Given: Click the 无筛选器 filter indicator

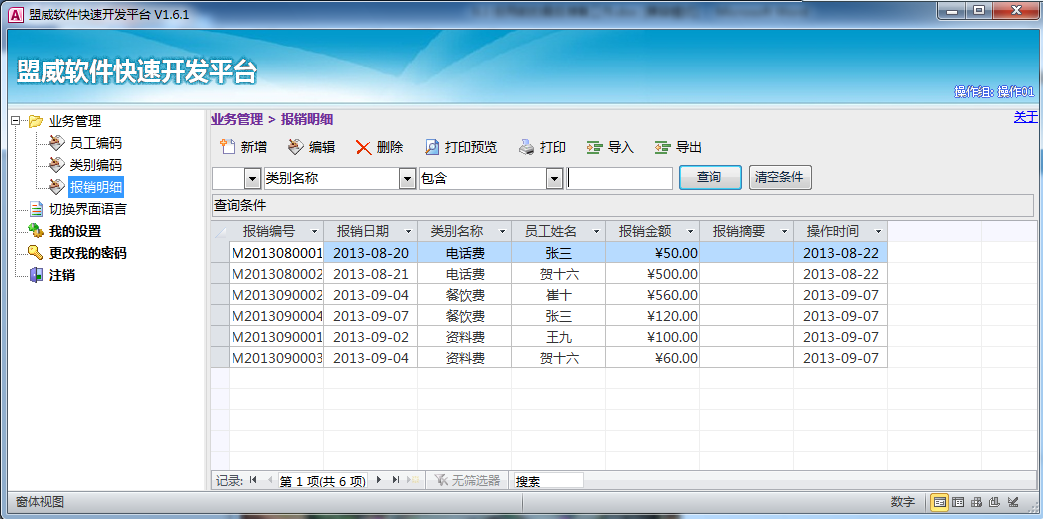Looking at the screenshot, I should (467, 480).
